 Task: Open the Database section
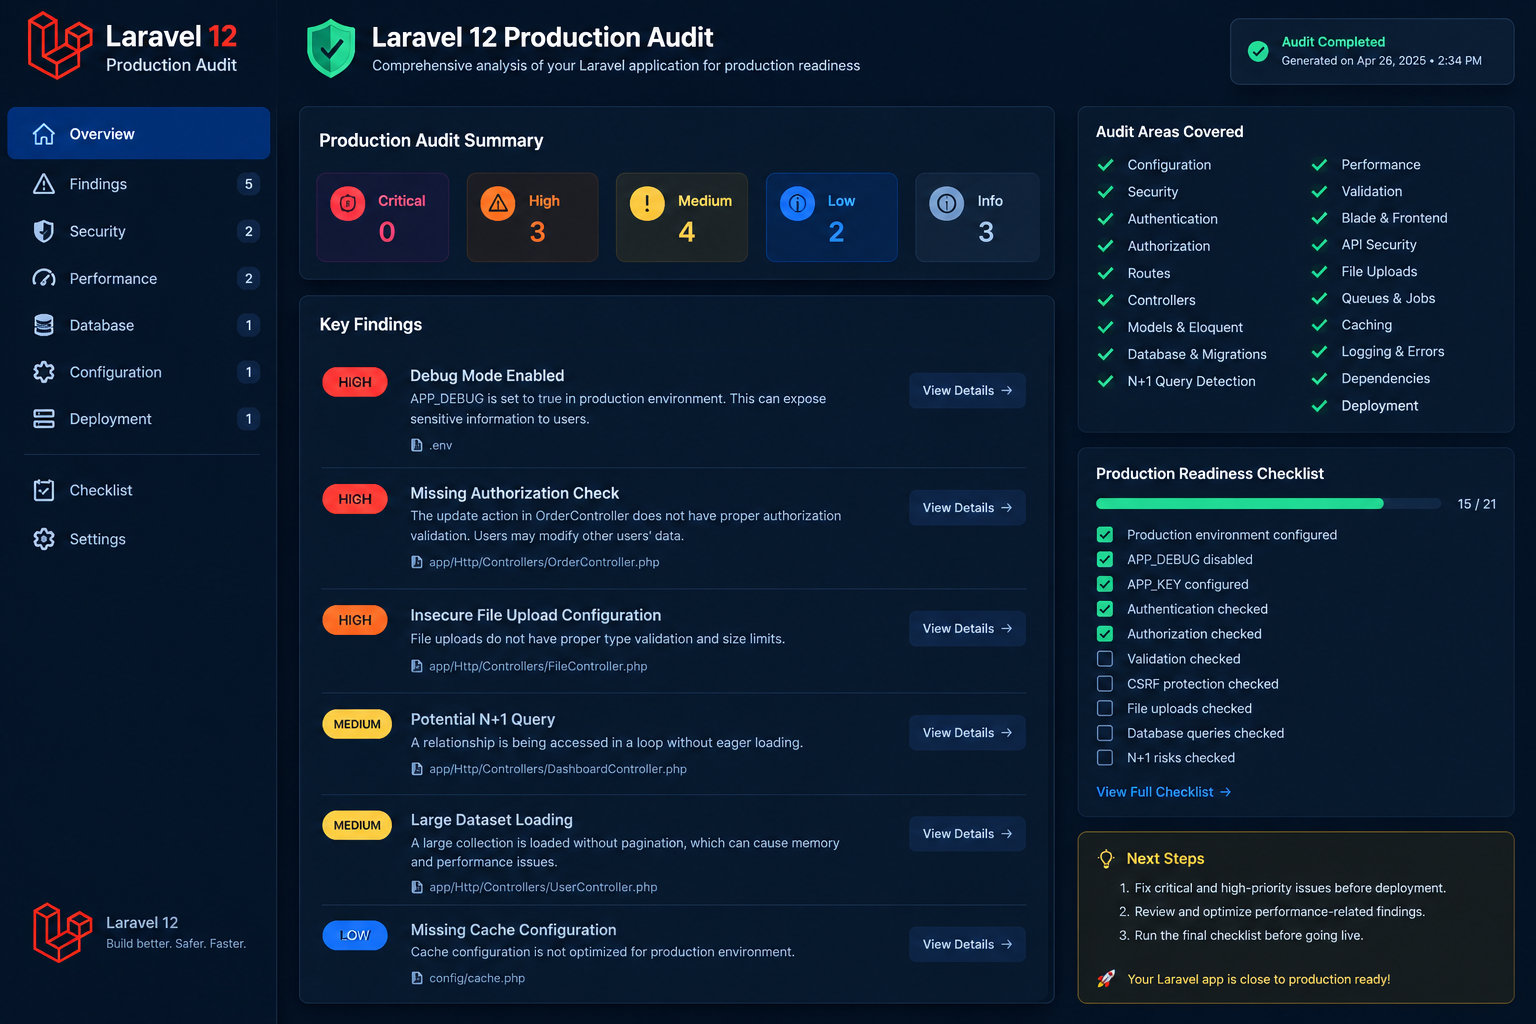[x=139, y=325]
